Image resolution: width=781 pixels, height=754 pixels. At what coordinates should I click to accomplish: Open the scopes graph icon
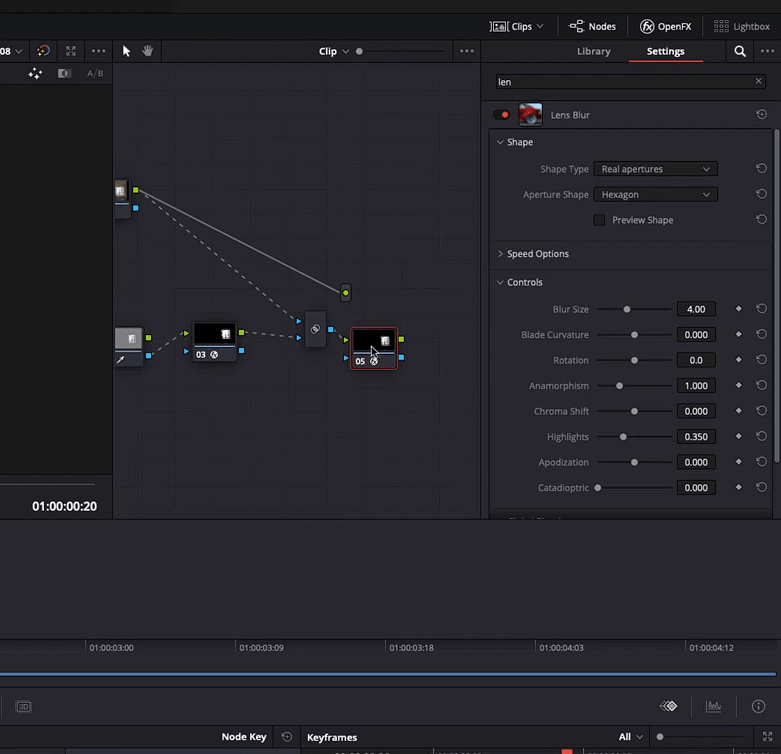click(x=713, y=706)
